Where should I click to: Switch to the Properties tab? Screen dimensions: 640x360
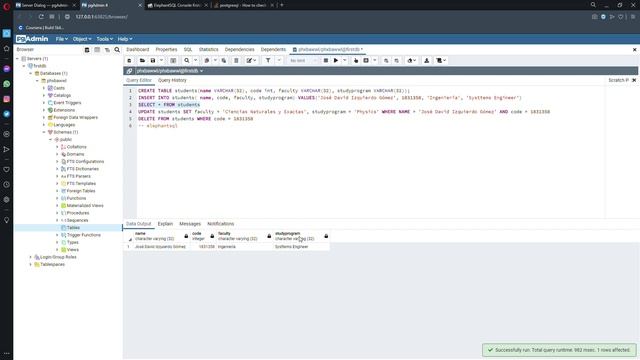(166, 49)
